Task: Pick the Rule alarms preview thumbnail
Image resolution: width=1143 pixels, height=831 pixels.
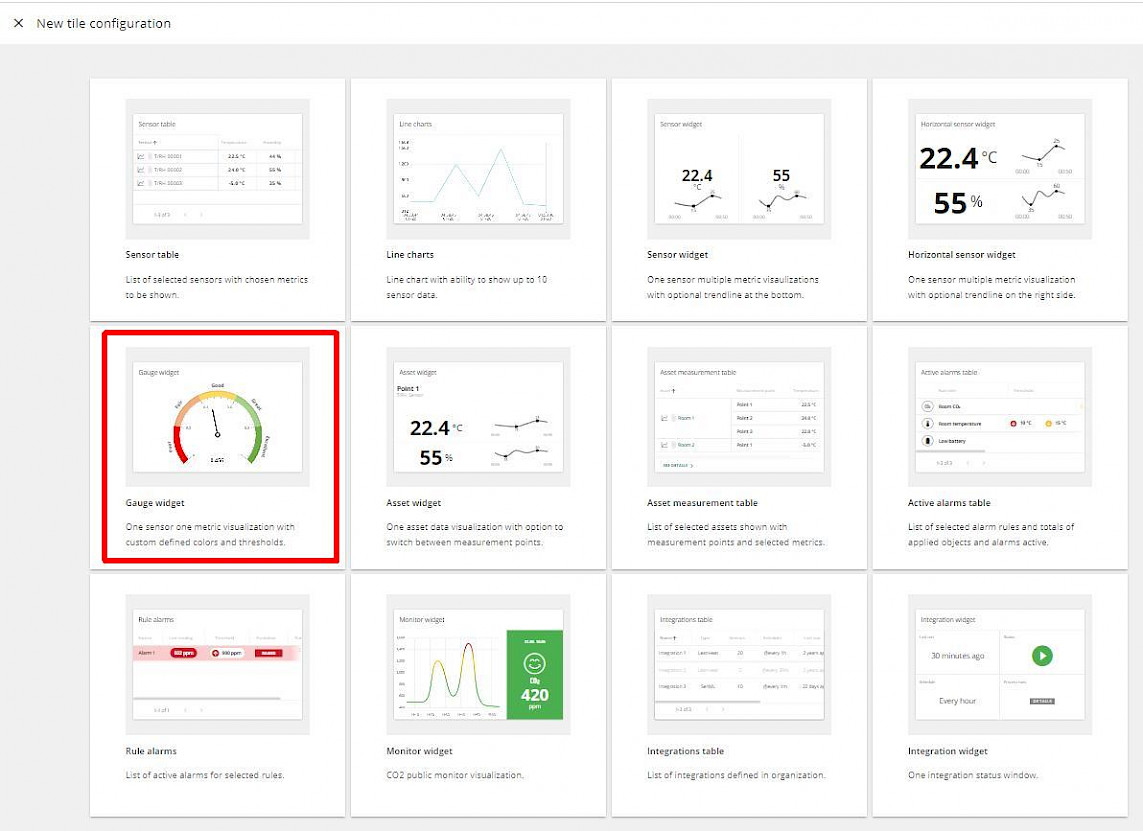Action: pos(217,665)
